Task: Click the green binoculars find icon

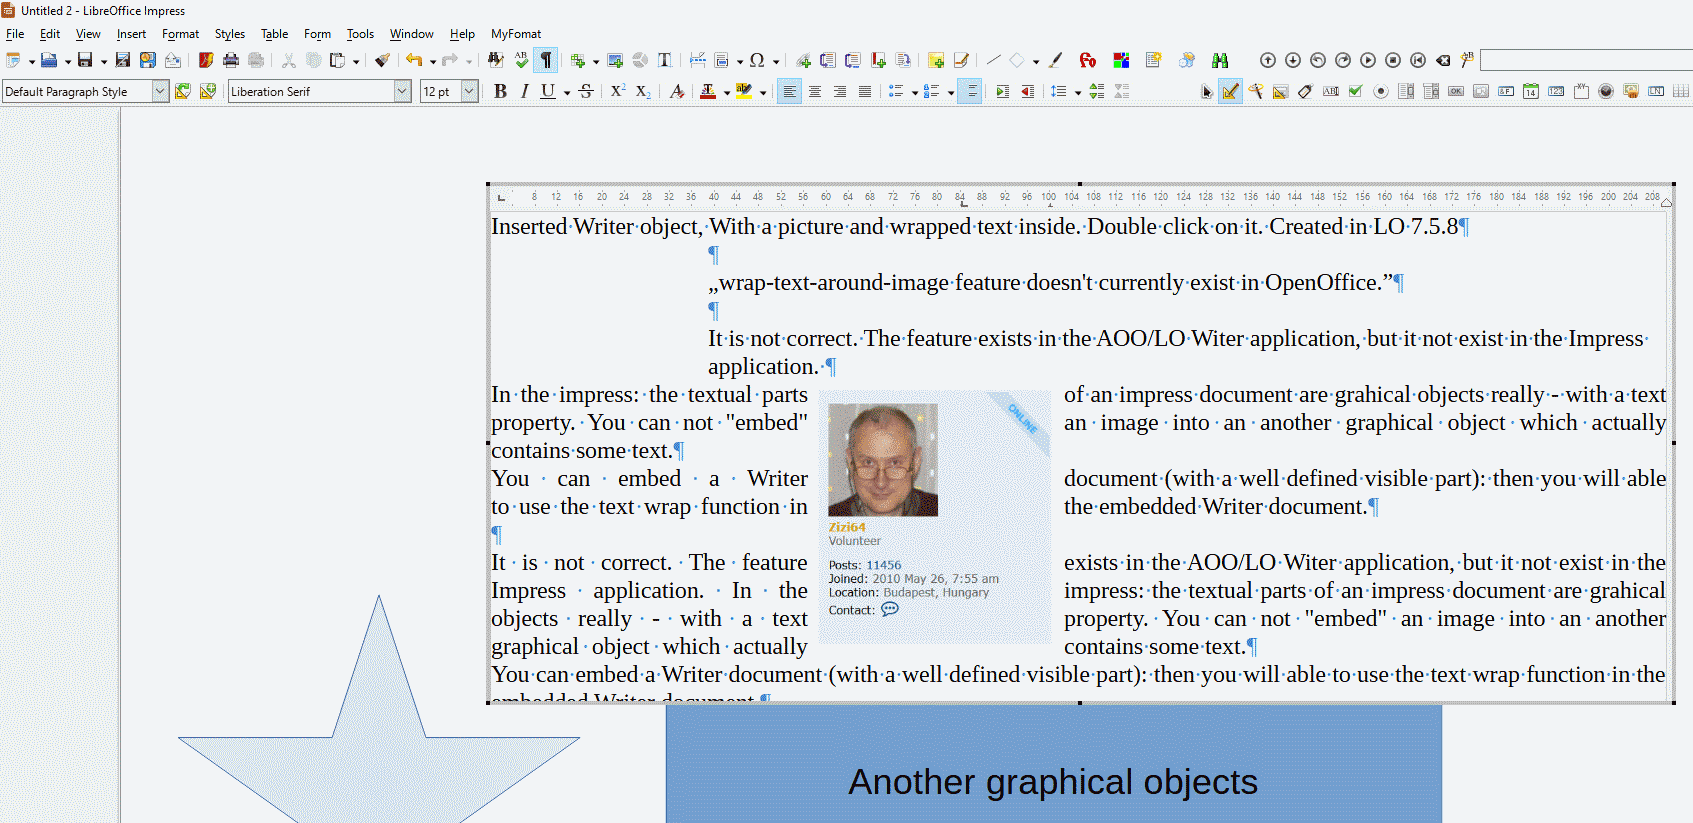Action: (1220, 60)
